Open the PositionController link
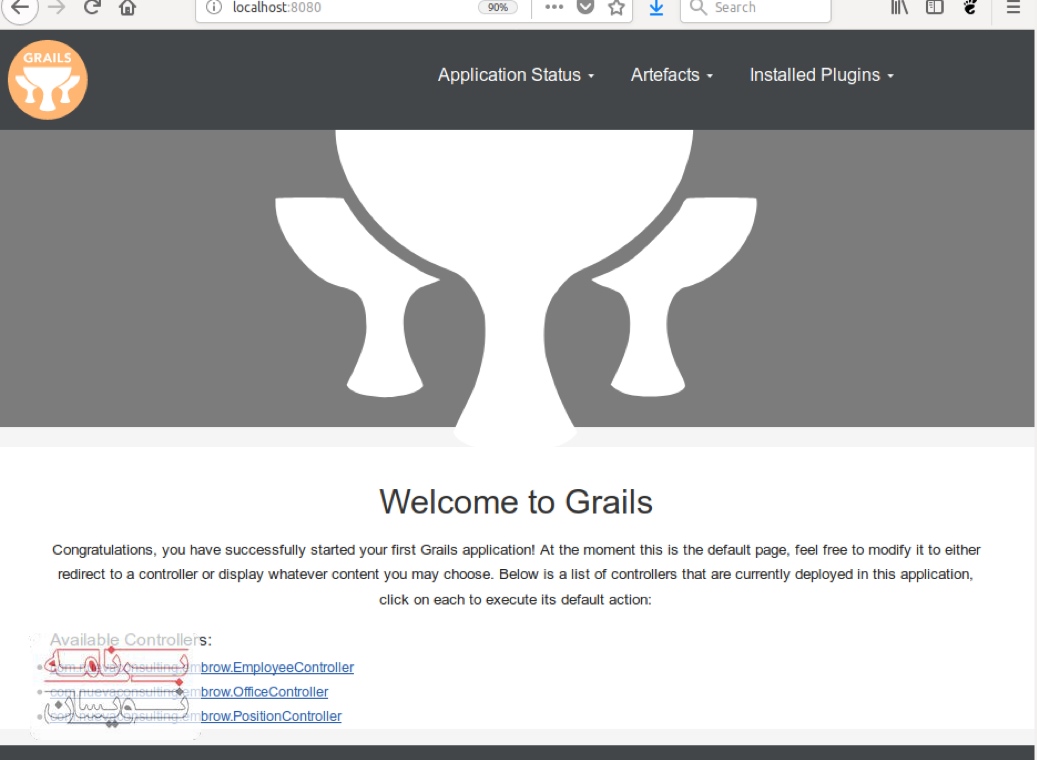1037x760 pixels. 271,716
